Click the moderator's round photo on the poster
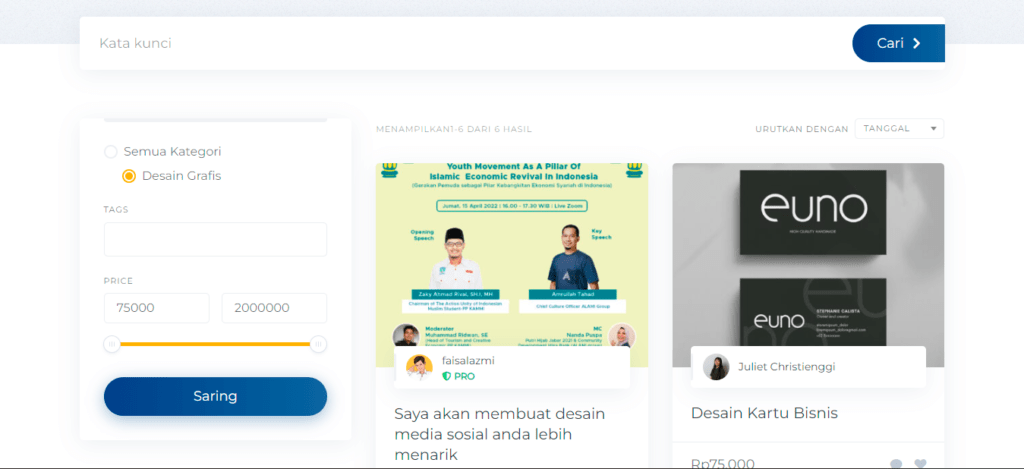This screenshot has width=1024, height=469. point(406,336)
